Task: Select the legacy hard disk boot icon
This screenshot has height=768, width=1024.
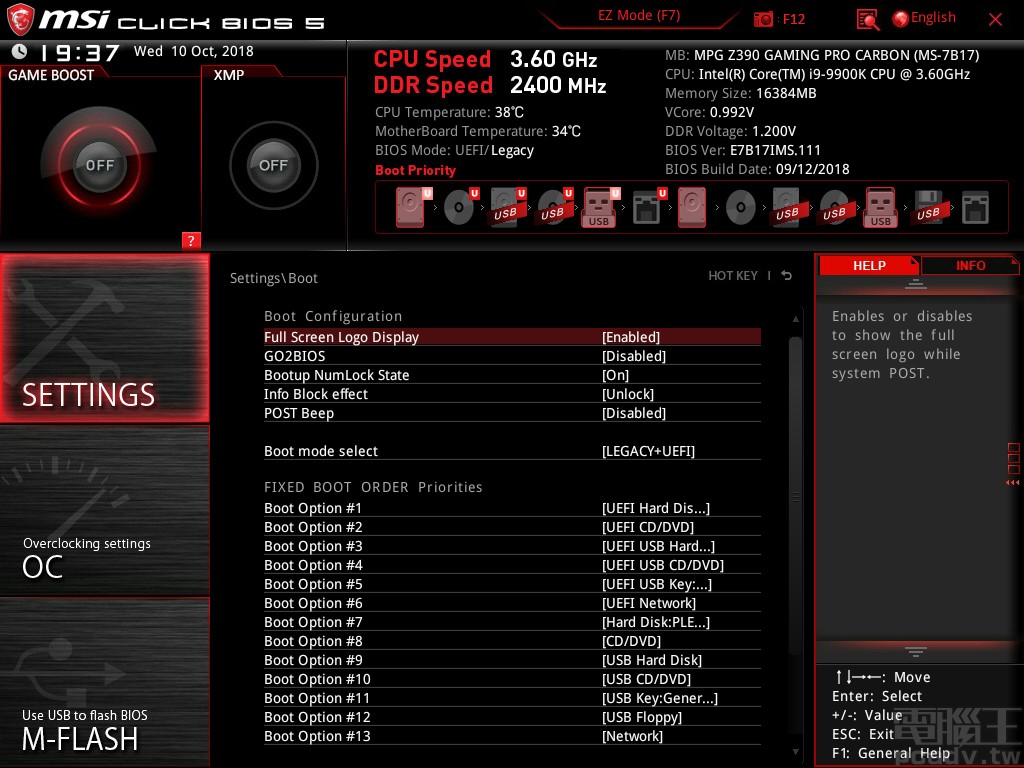Action: click(692, 207)
